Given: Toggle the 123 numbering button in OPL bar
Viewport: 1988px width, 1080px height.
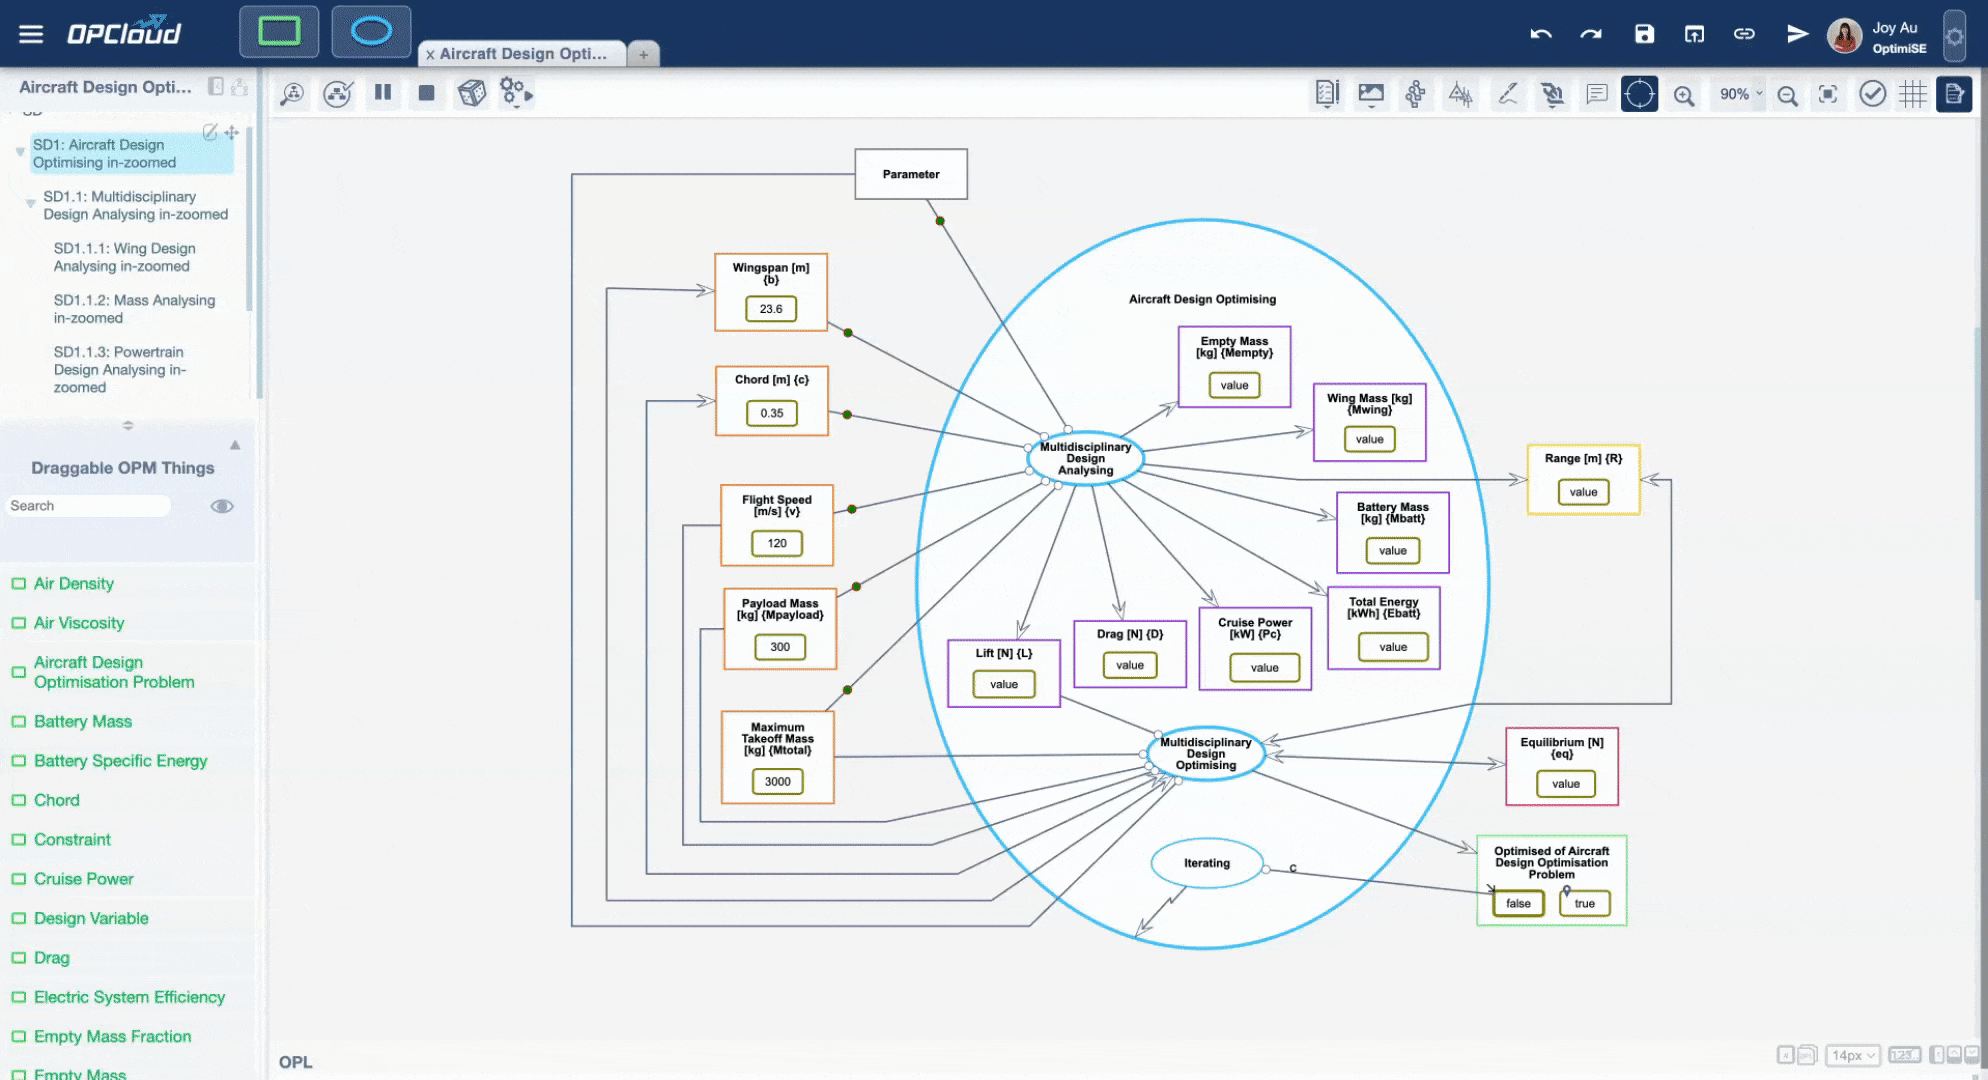Looking at the screenshot, I should tap(1904, 1055).
